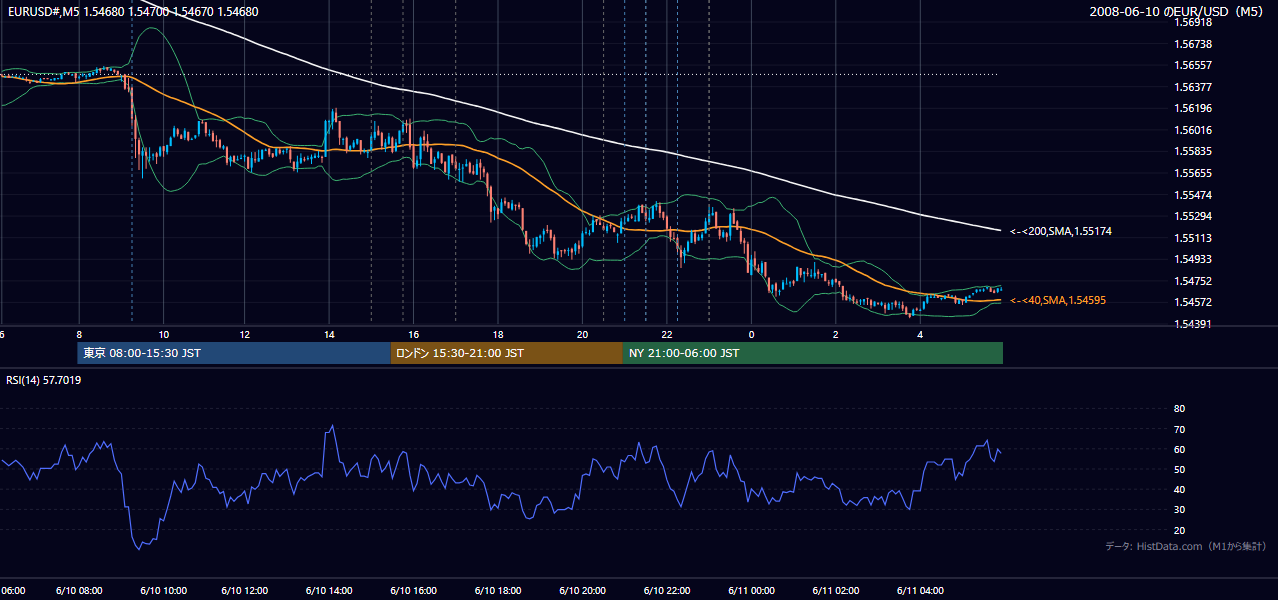Click RSI scale label 60
The height and width of the screenshot is (600, 1278).
pos(1179,449)
